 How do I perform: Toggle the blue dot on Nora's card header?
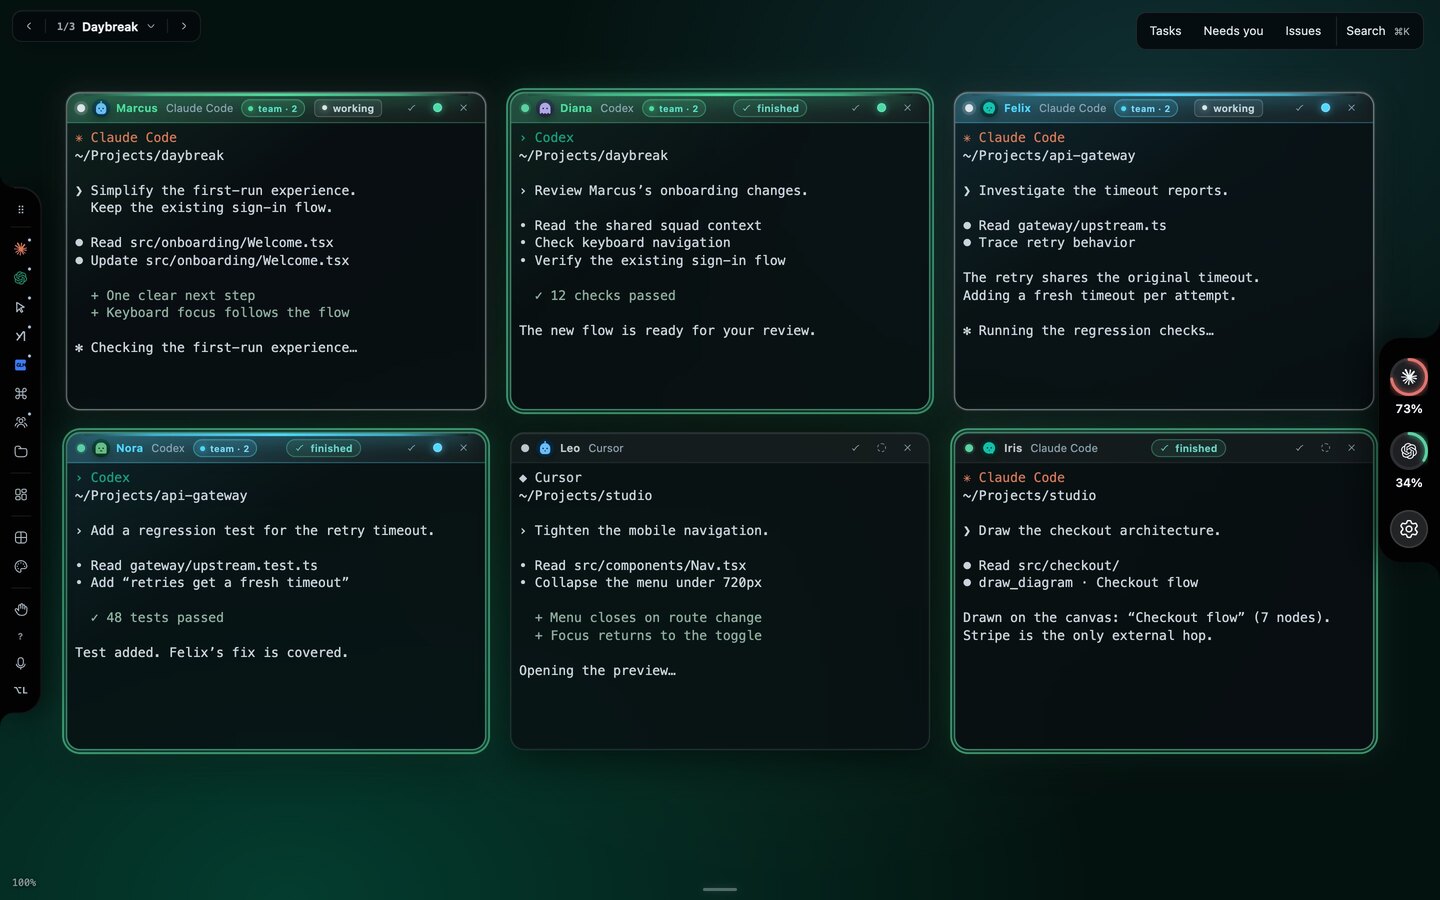coord(437,448)
